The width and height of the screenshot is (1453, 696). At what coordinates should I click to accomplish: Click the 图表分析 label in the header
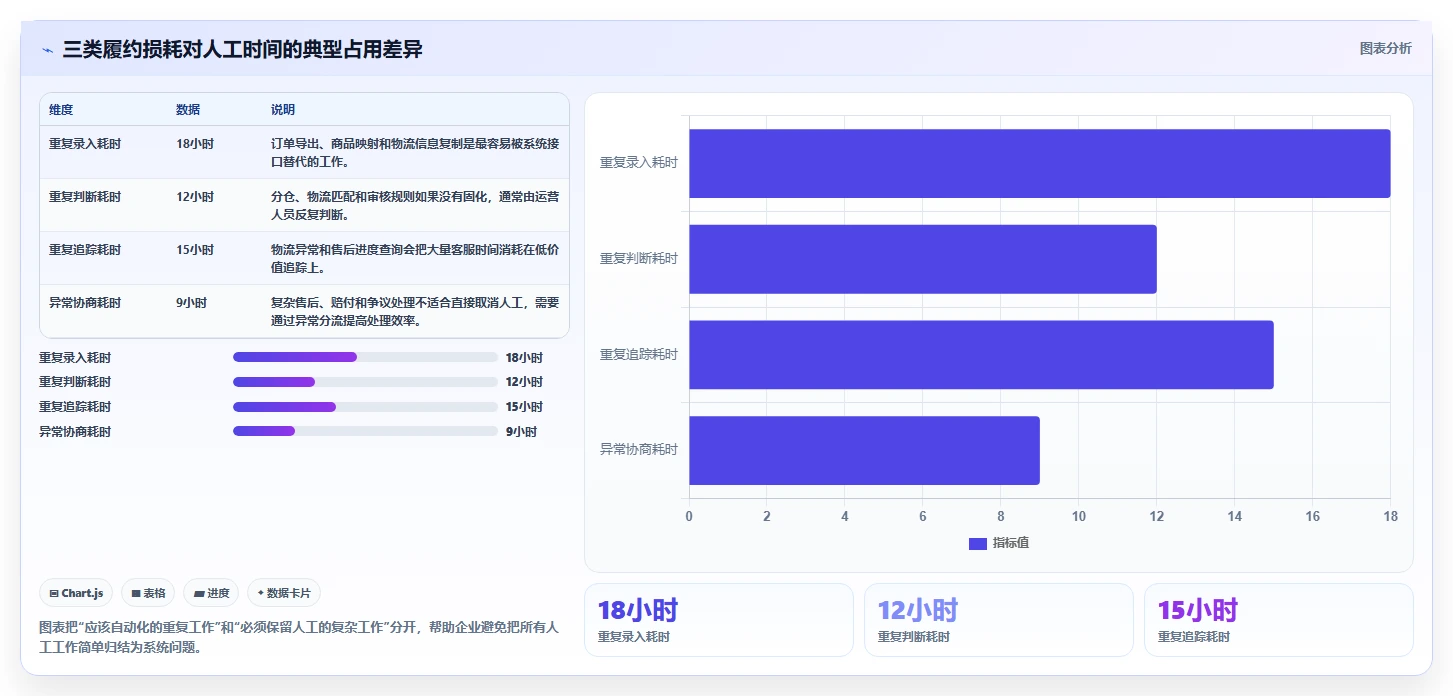[x=1385, y=48]
